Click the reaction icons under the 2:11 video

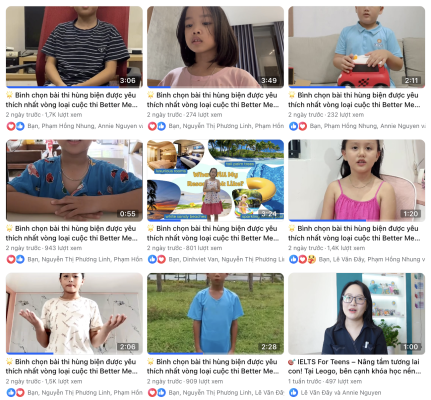pyautogui.click(x=298, y=126)
